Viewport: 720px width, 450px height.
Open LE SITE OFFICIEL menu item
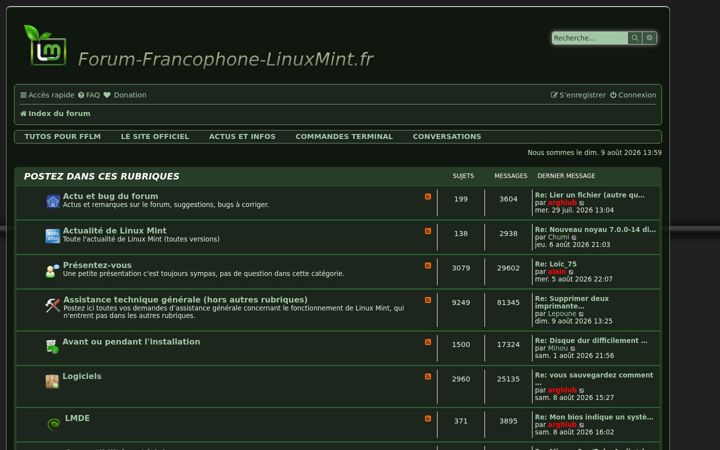point(155,136)
